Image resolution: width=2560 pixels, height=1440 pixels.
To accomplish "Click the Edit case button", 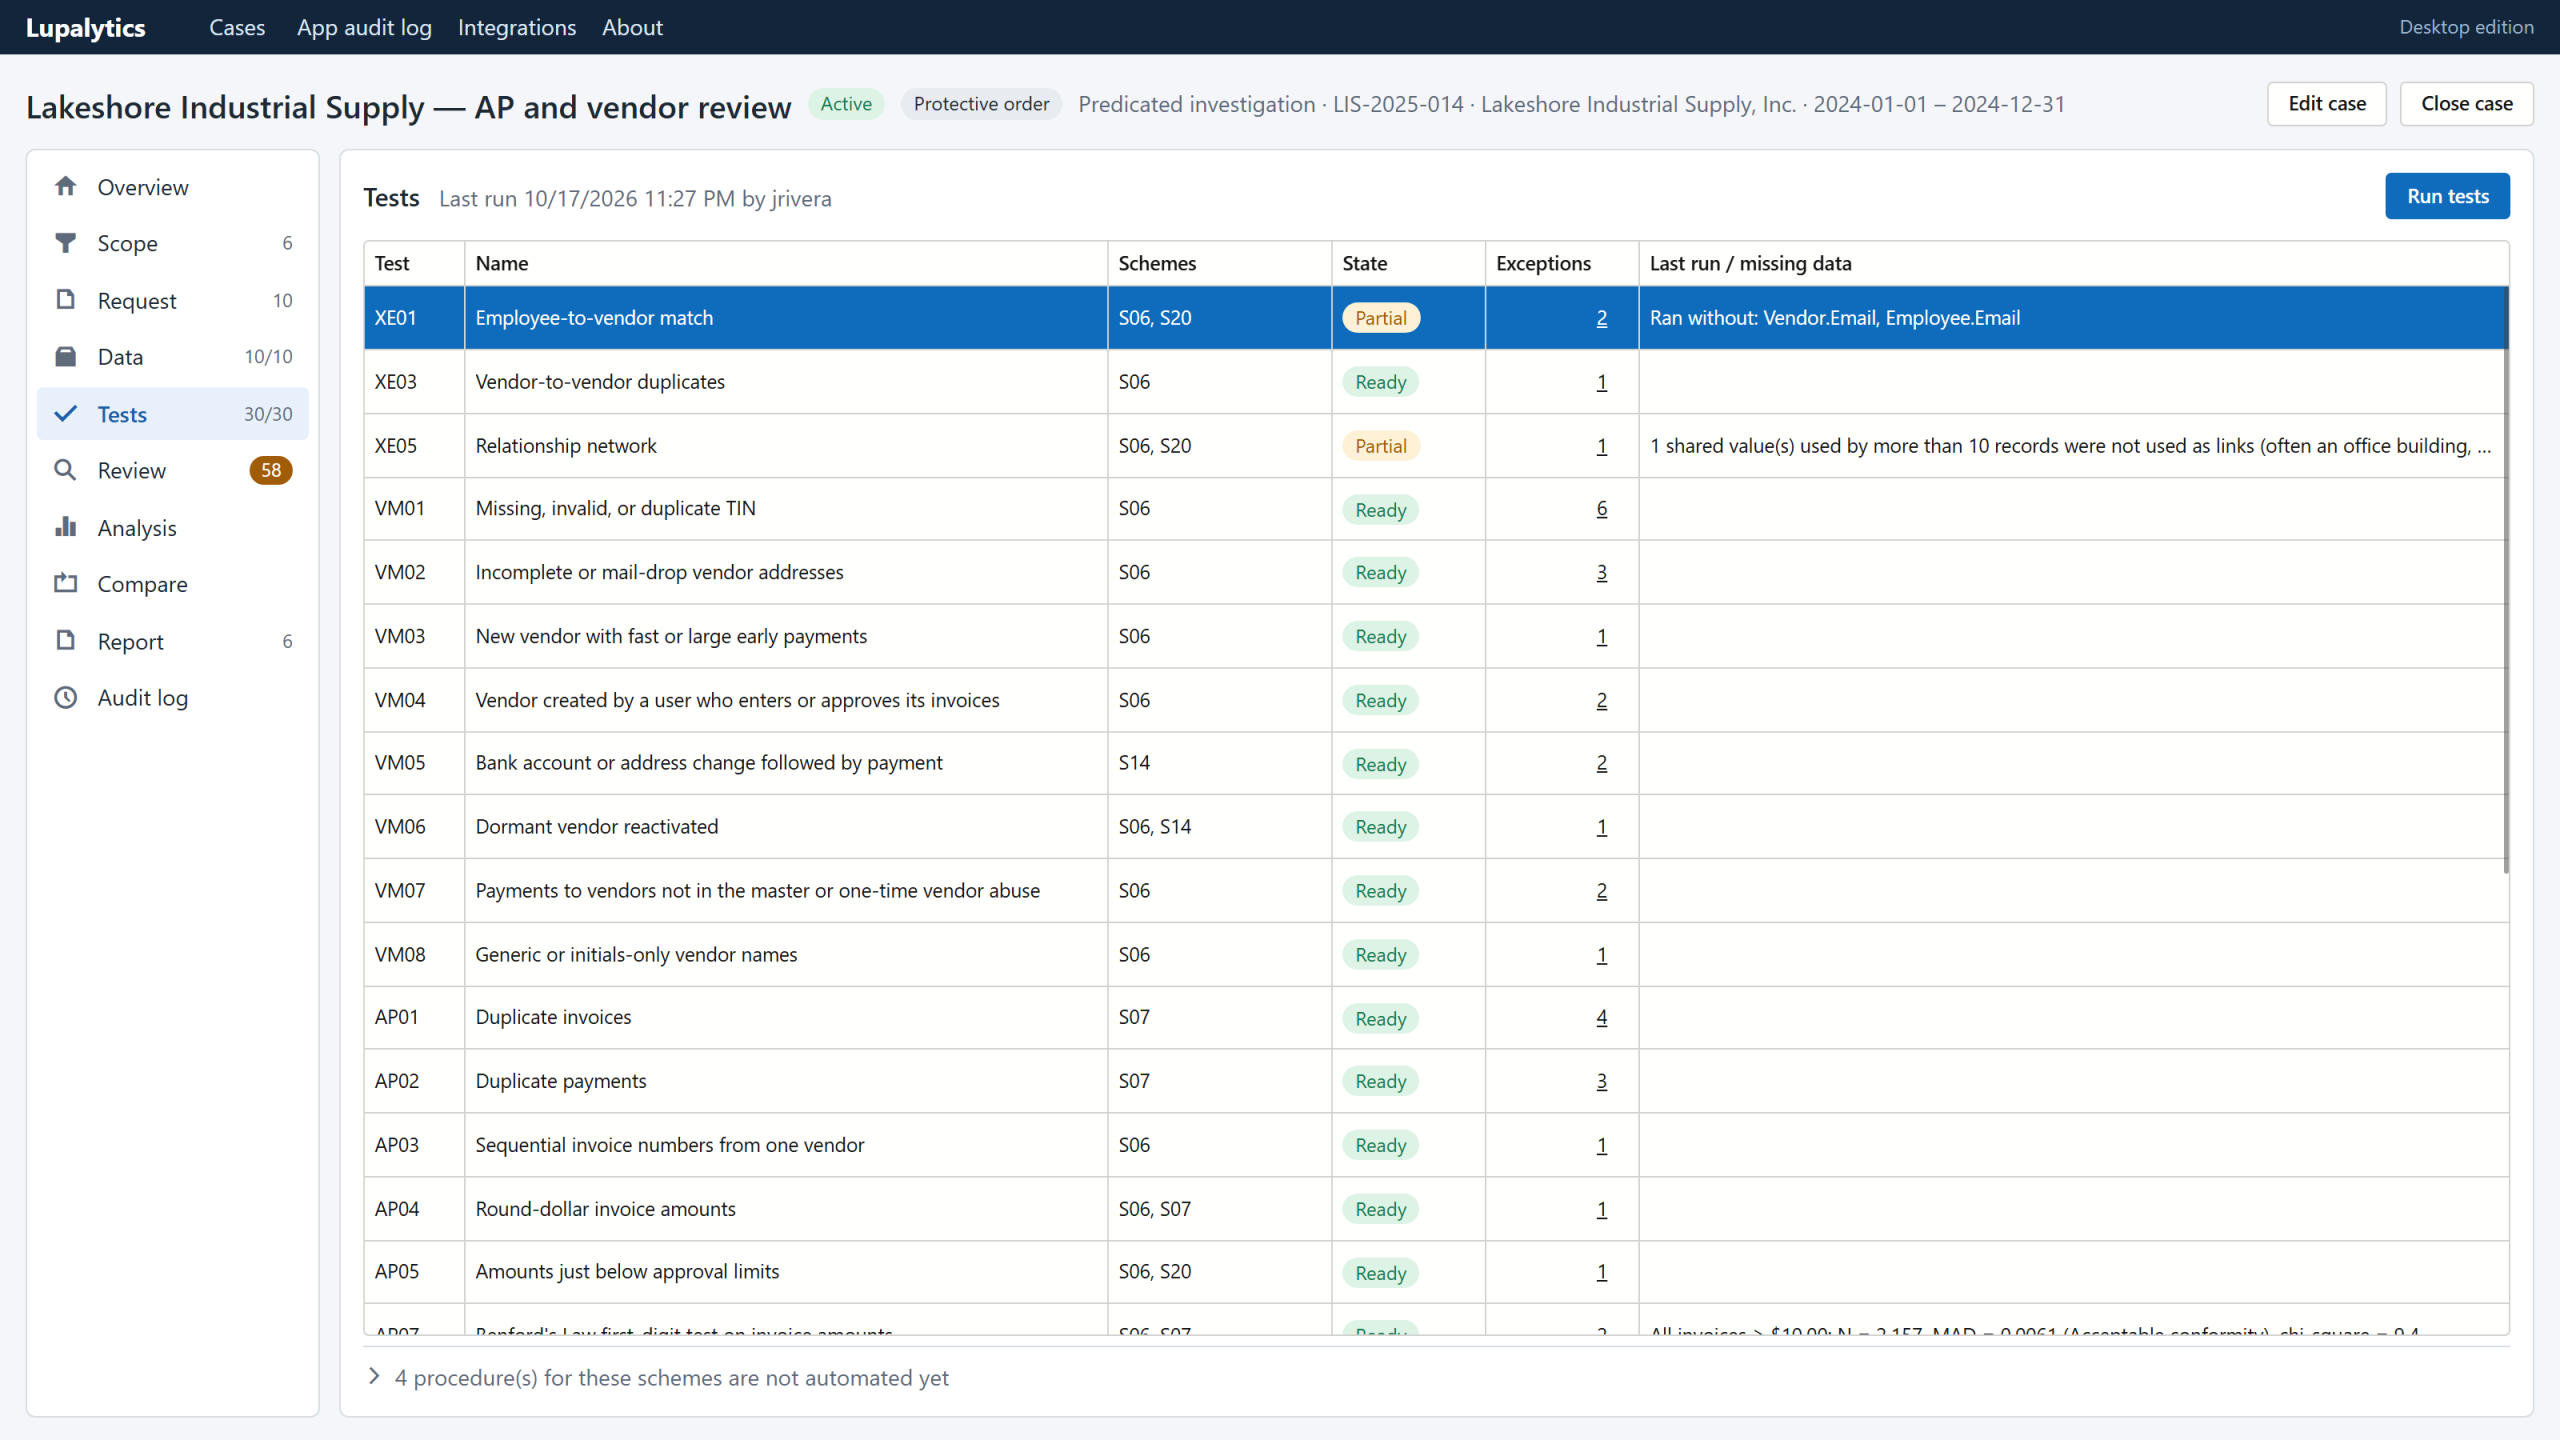I will pyautogui.click(x=2327, y=104).
